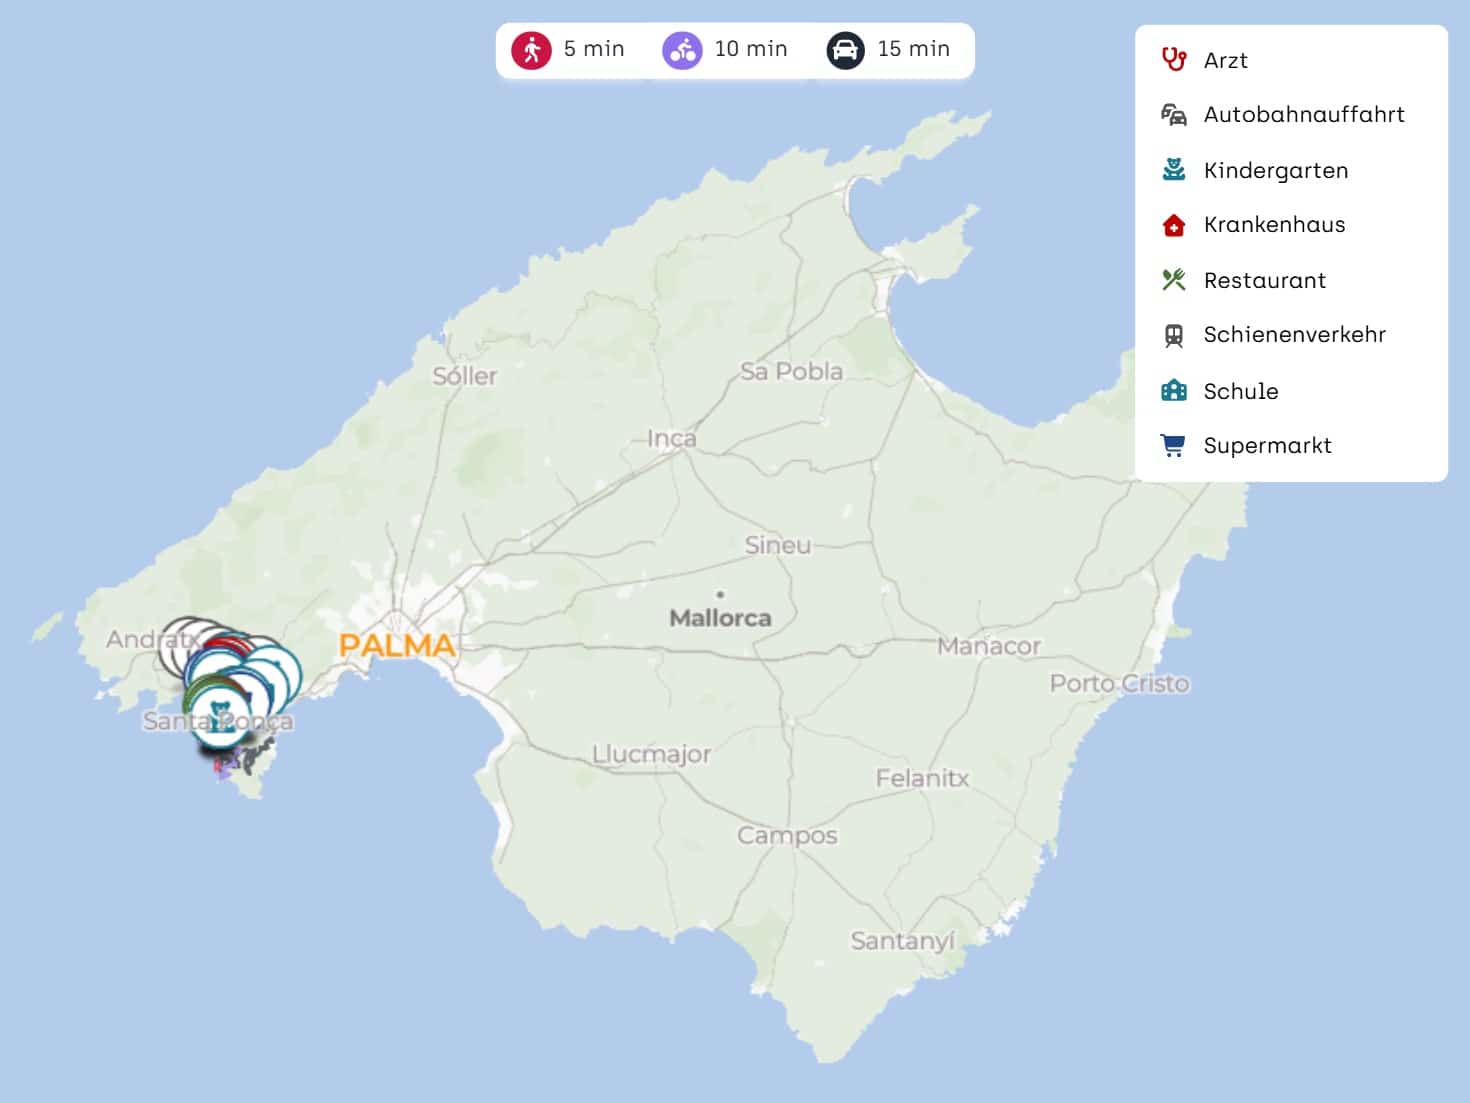Toggle the 10 min cycling isochrone

point(725,49)
